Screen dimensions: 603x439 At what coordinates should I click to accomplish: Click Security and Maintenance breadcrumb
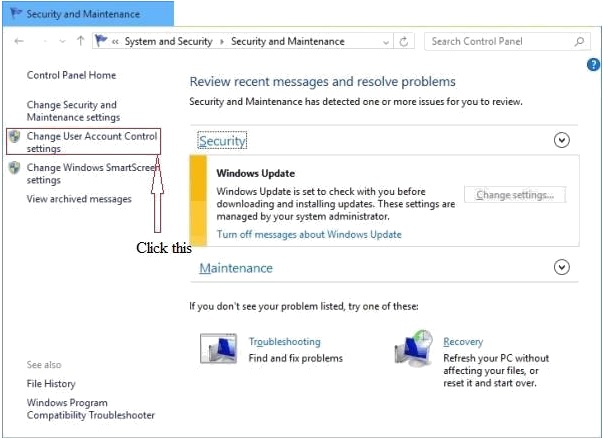pos(288,42)
